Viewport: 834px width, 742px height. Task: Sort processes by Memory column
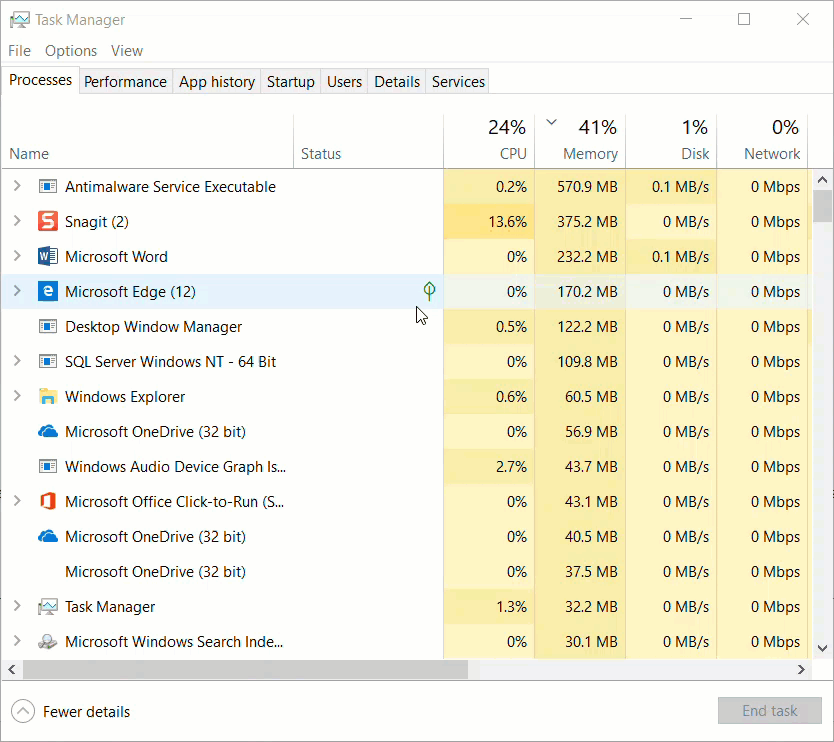(580, 141)
